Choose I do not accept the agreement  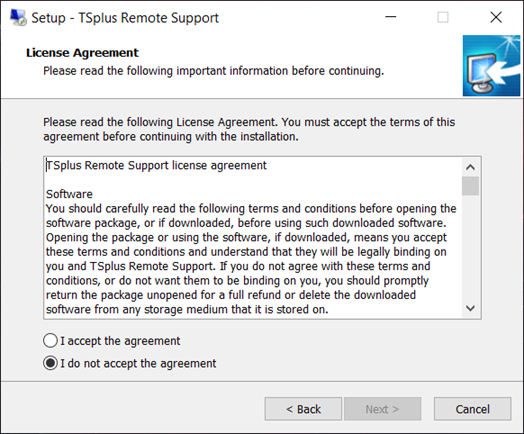pyautogui.click(x=130, y=363)
